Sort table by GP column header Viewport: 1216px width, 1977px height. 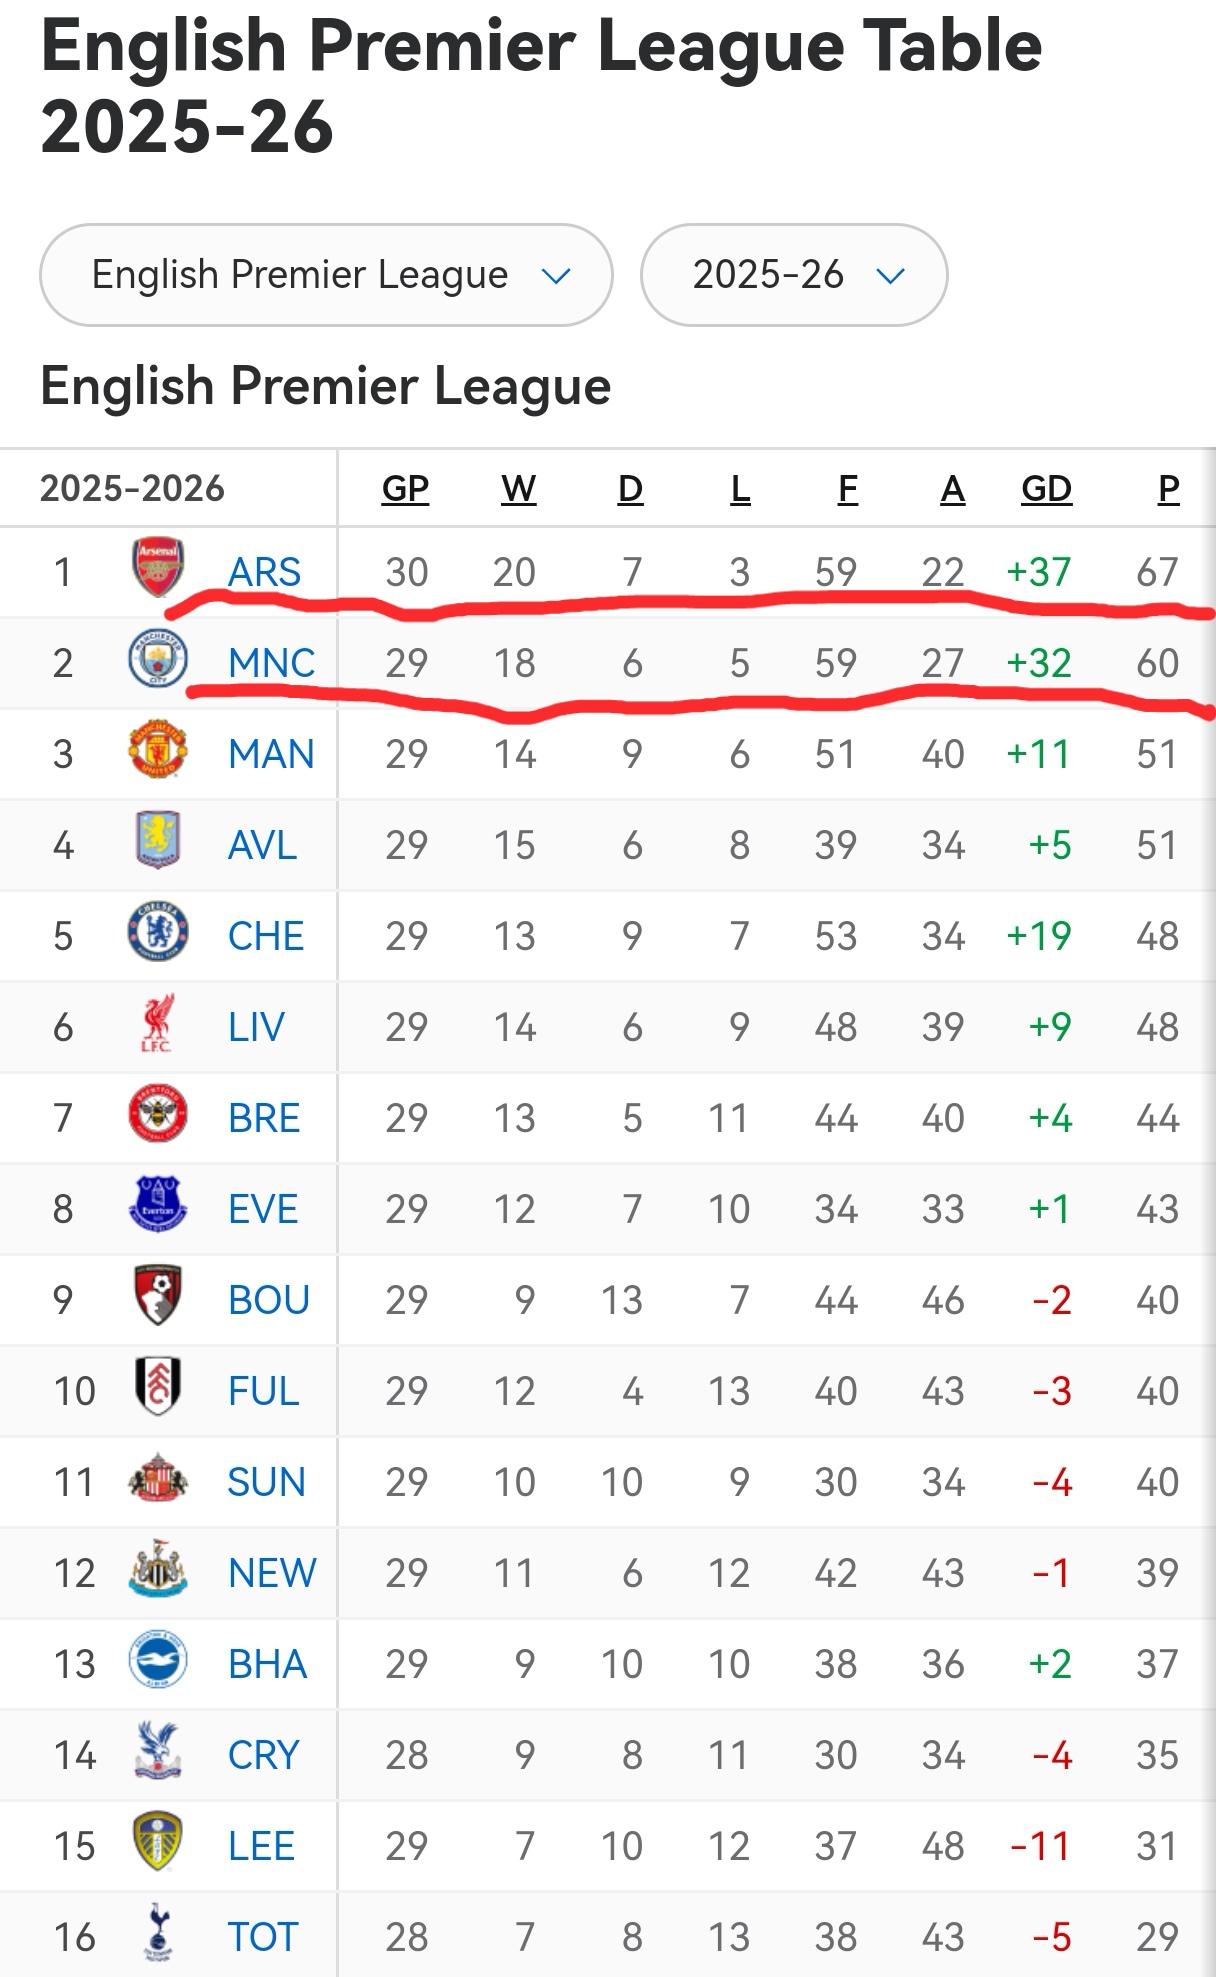405,489
